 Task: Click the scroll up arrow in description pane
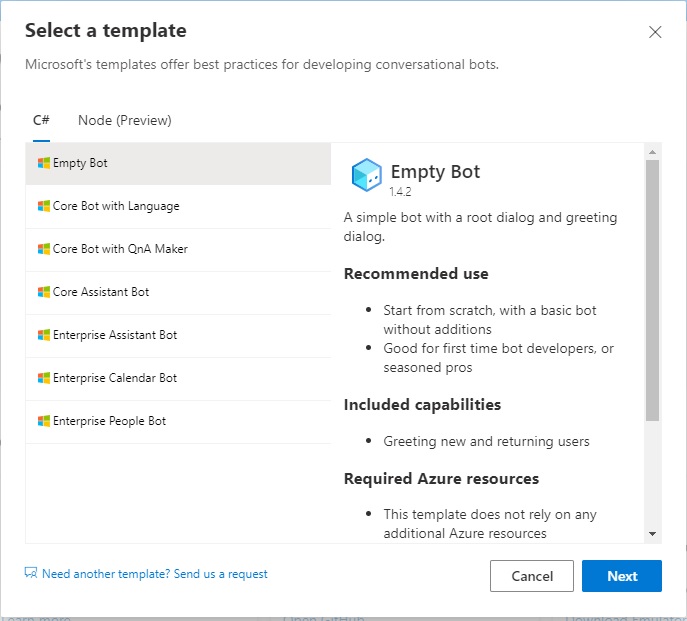(652, 152)
